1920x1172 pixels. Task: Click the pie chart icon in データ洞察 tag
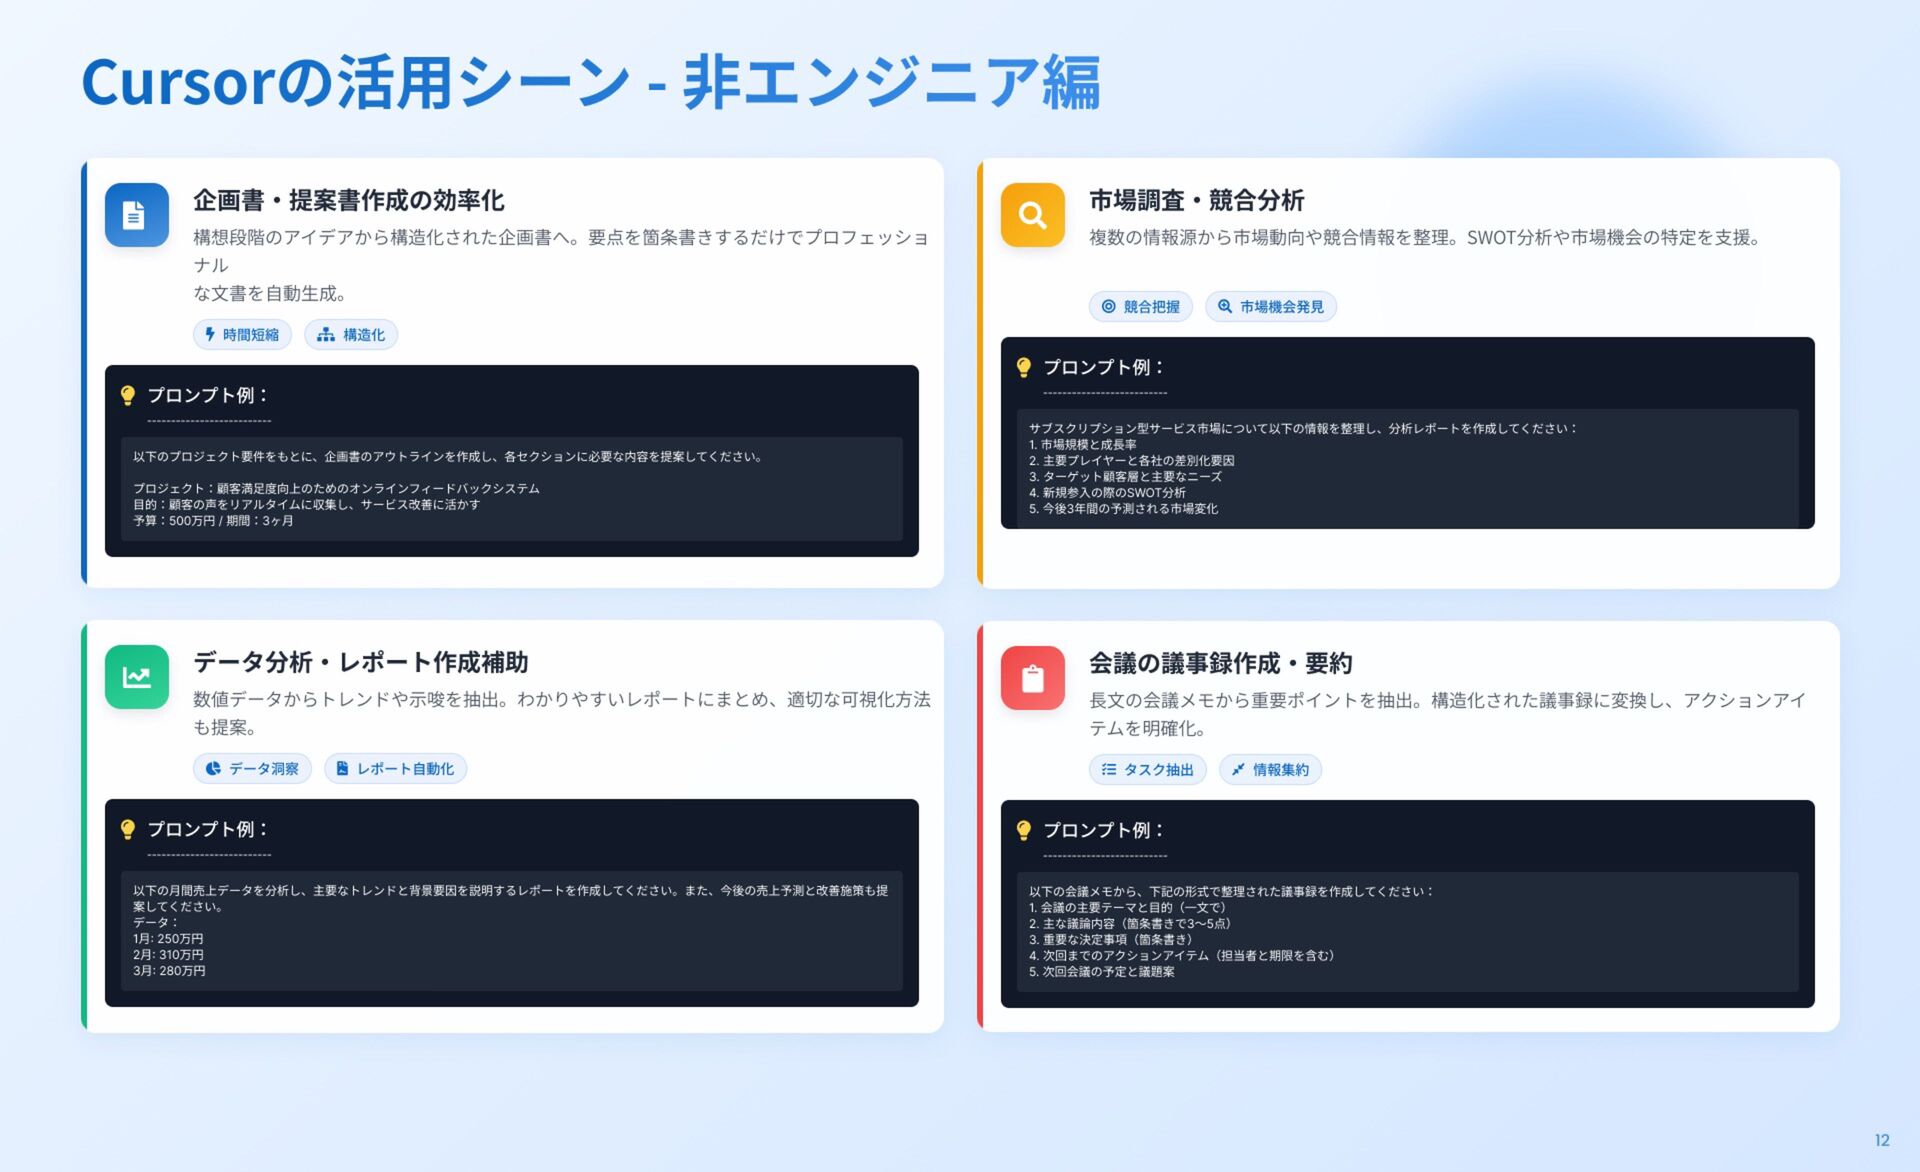click(213, 769)
